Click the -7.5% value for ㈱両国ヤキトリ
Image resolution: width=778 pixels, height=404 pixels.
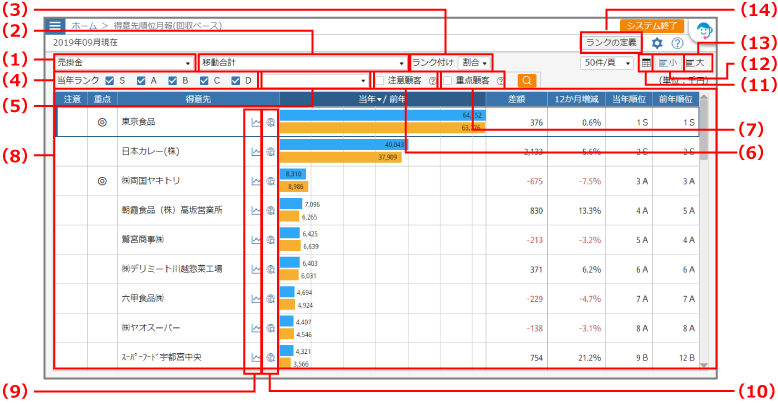(589, 181)
